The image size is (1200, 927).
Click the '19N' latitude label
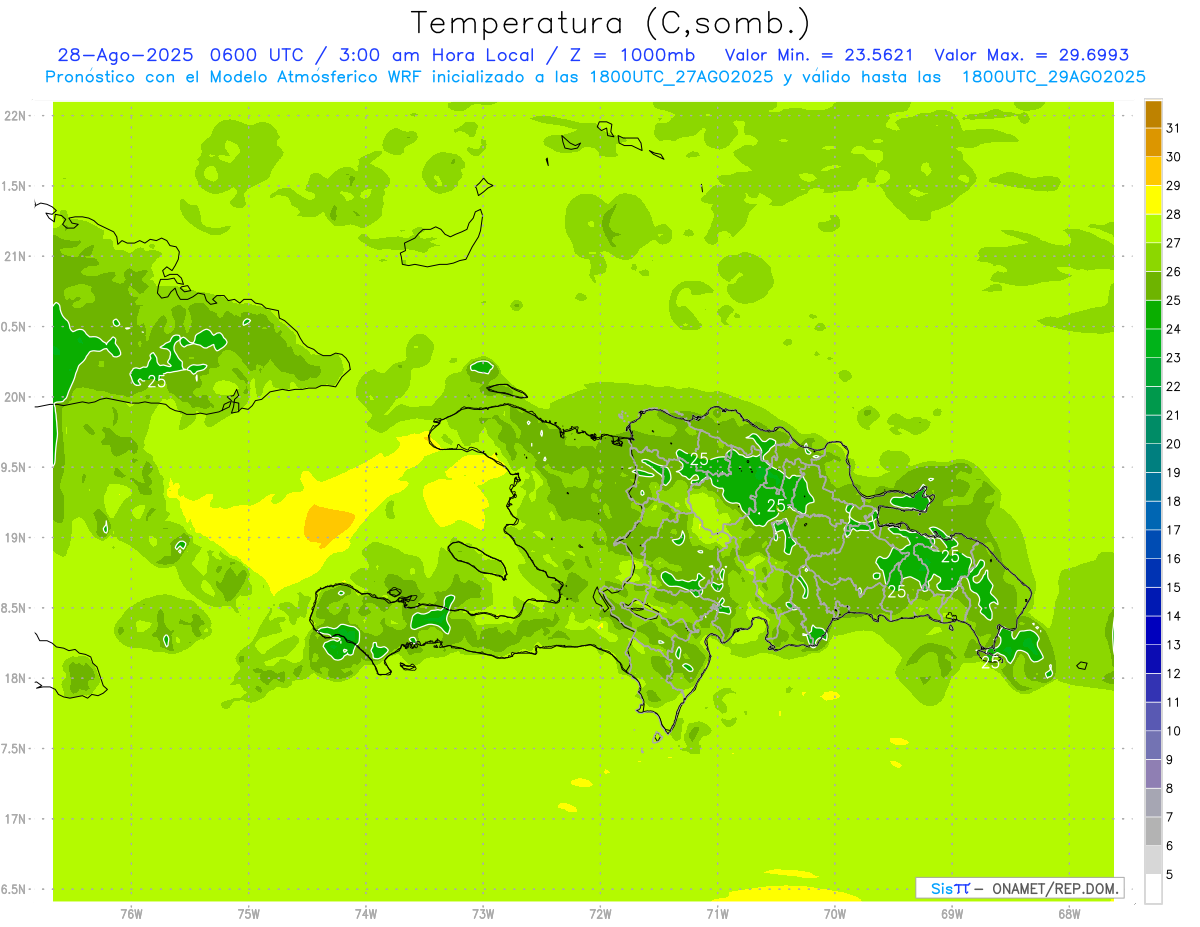point(17,538)
